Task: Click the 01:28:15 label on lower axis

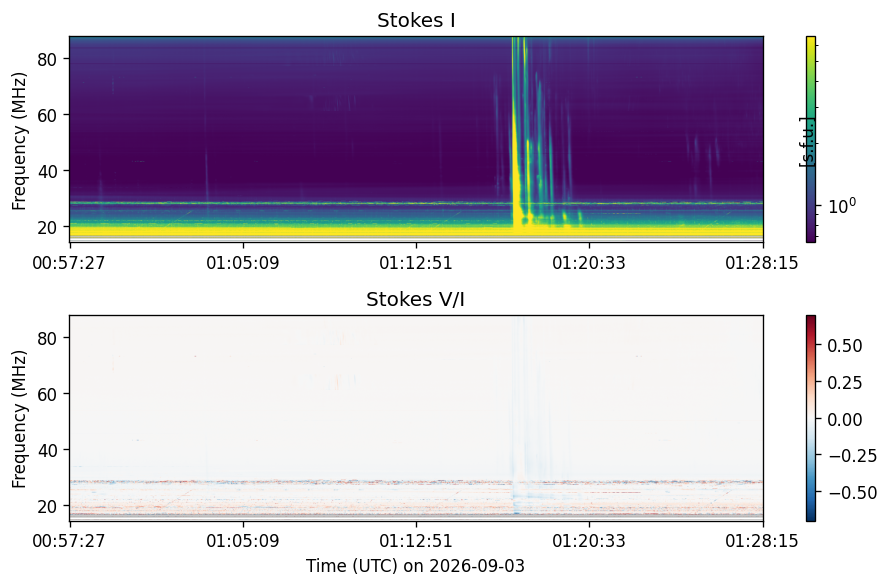Action: tap(763, 540)
